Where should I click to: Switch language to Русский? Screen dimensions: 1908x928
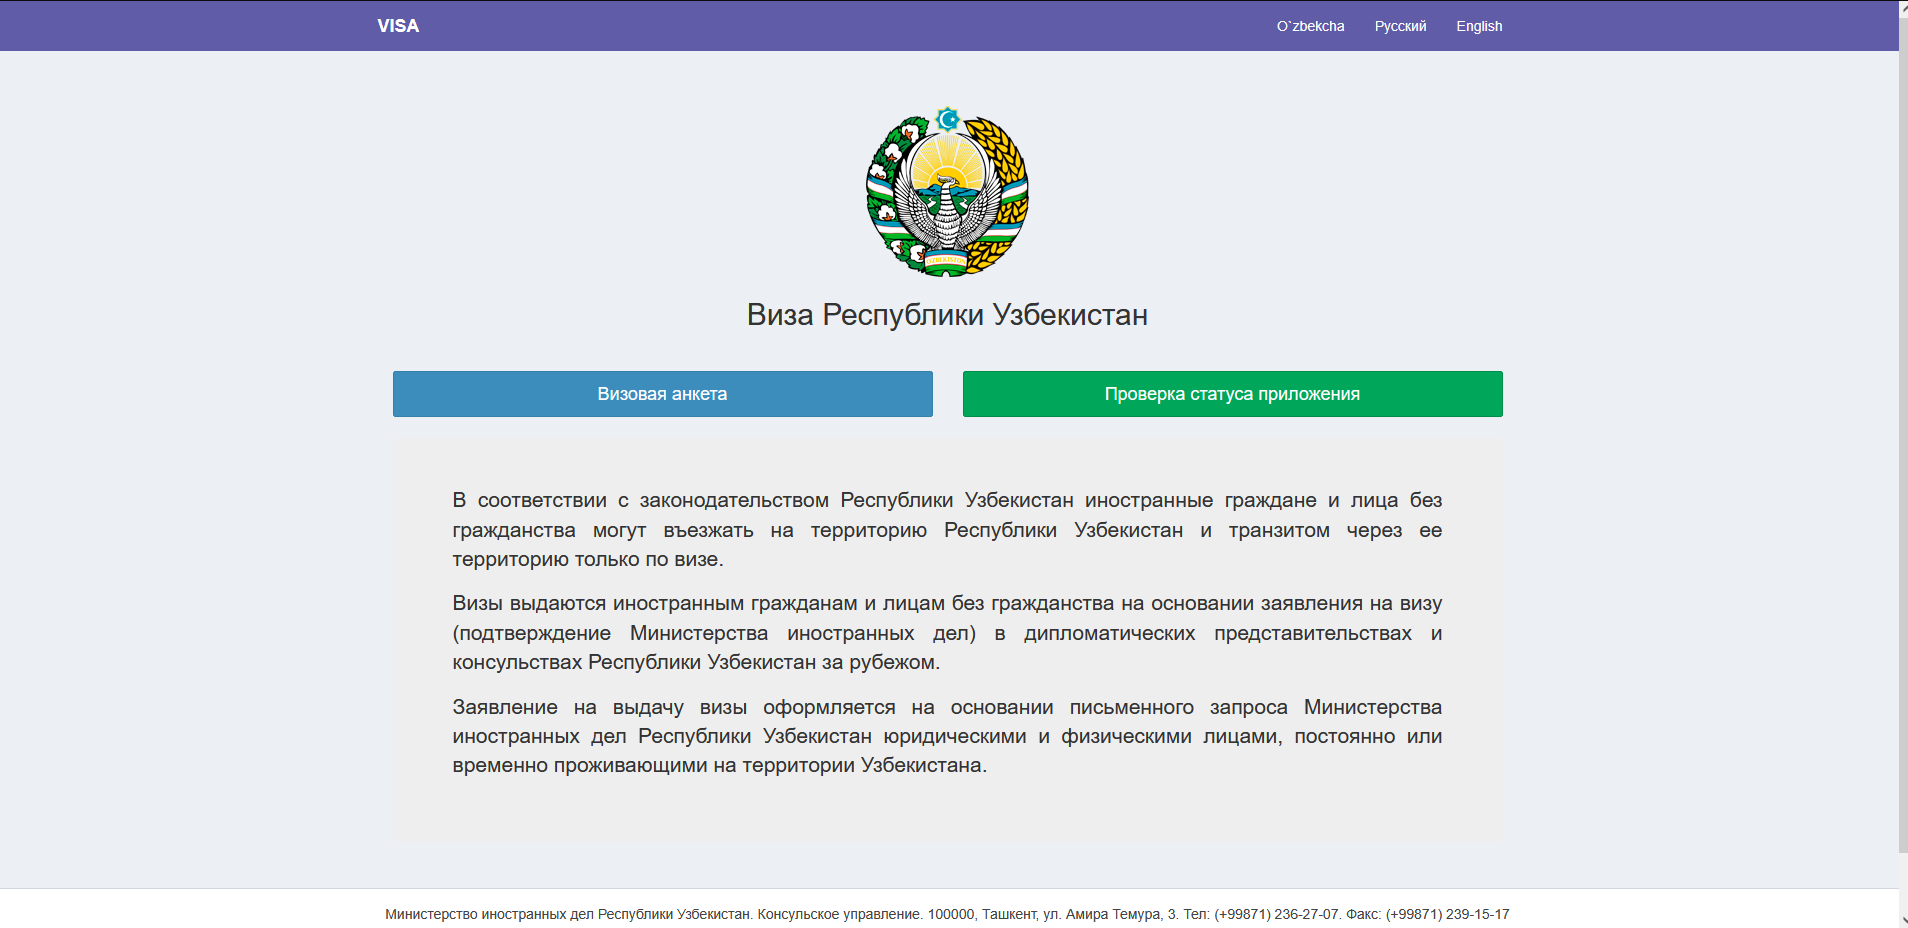tap(1400, 26)
